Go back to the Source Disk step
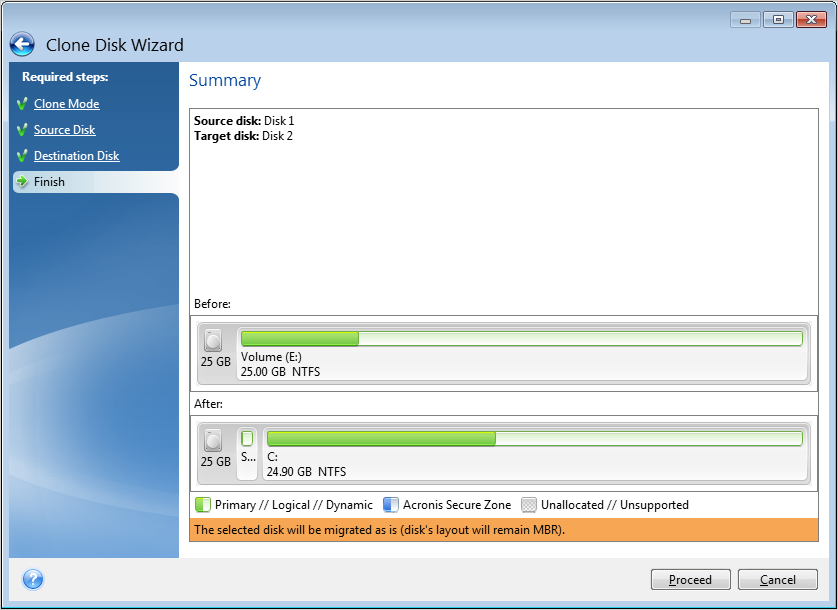The image size is (838, 610). (63, 130)
